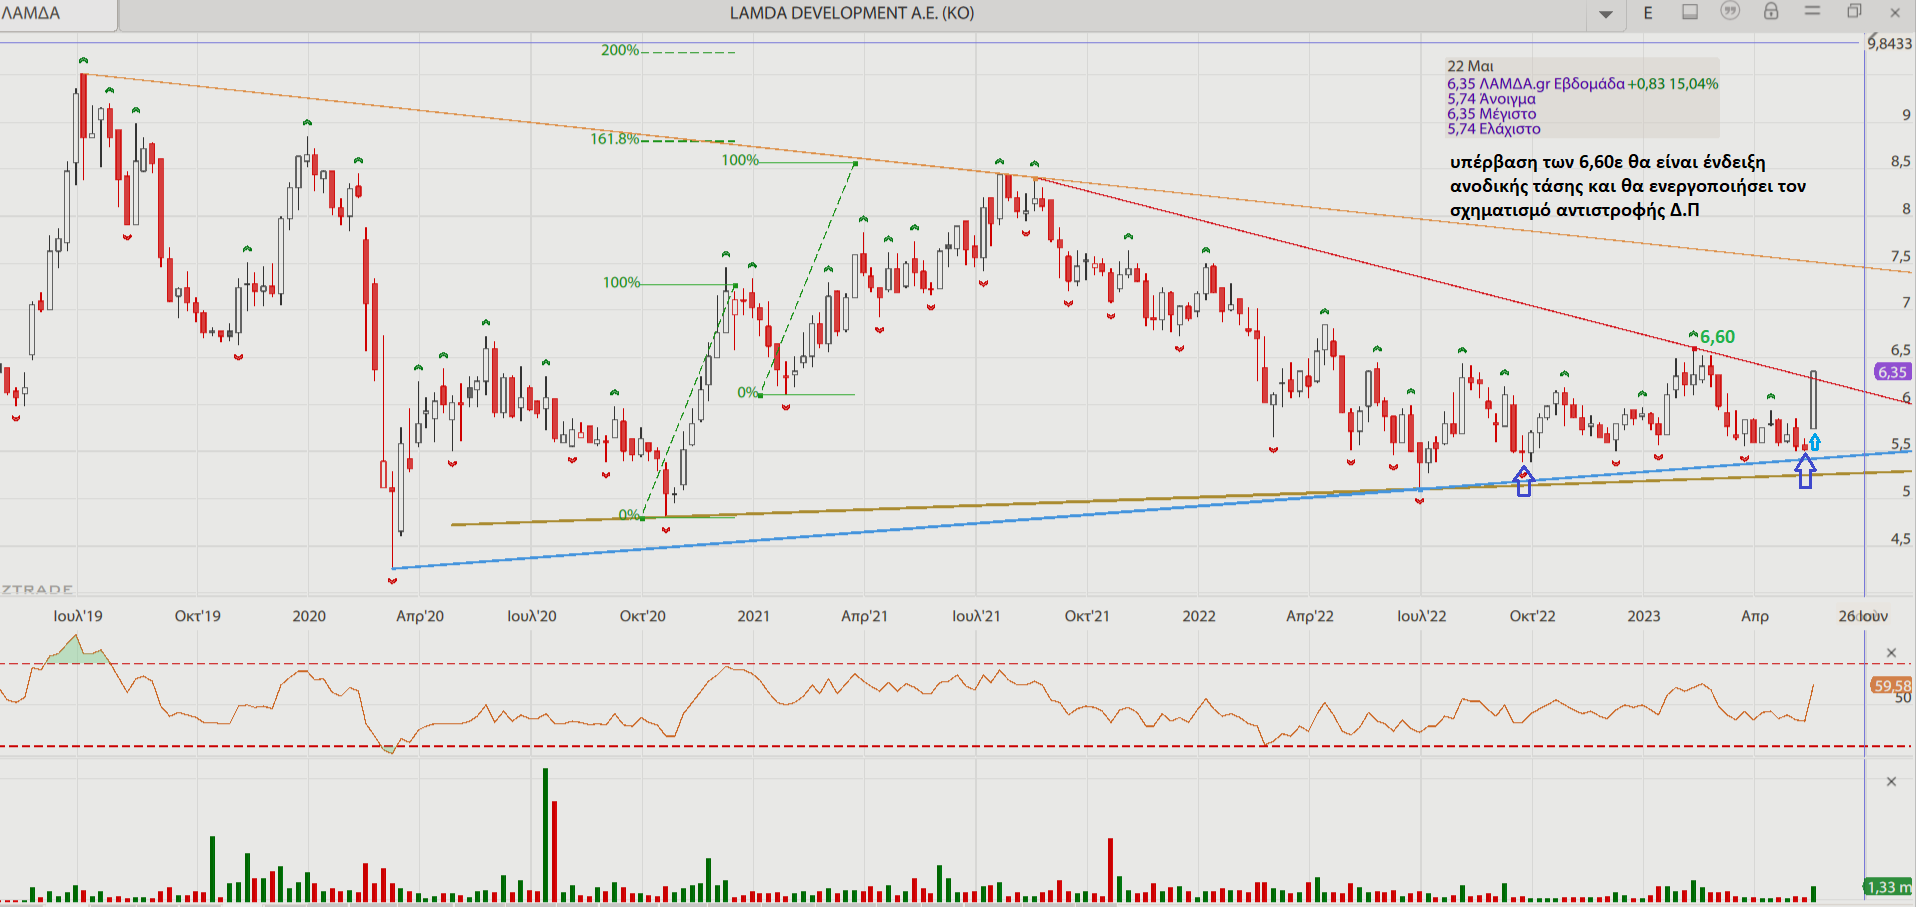Screen dimensions: 1916x907
Task: Close the RSI indicator panel
Action: [x=1891, y=653]
